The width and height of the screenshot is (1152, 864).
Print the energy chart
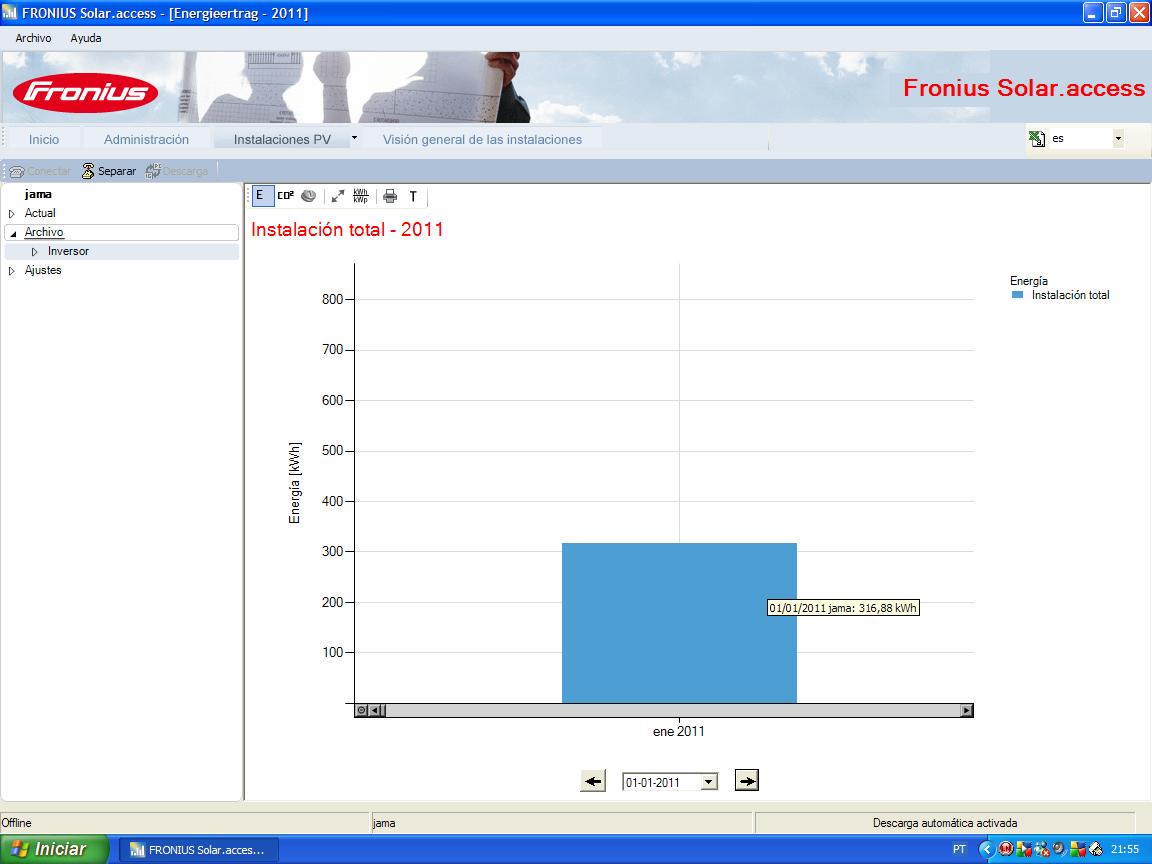pyautogui.click(x=390, y=195)
